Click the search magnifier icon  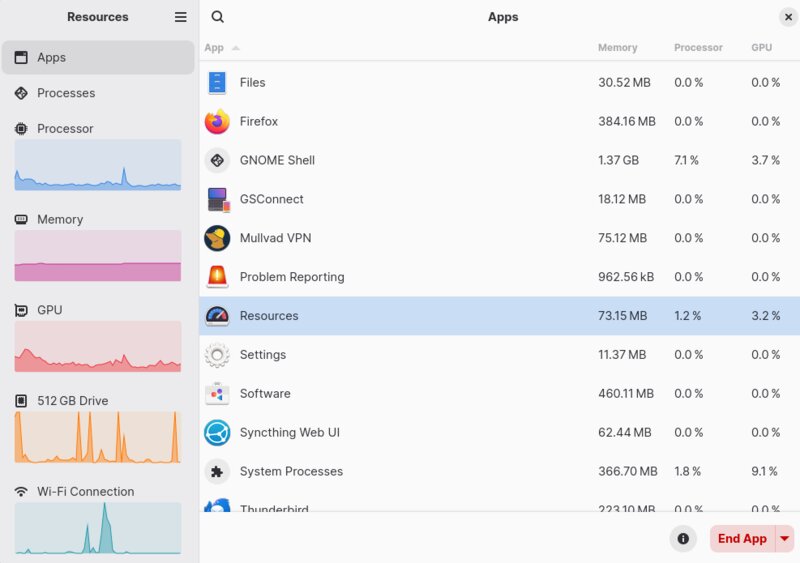point(217,17)
